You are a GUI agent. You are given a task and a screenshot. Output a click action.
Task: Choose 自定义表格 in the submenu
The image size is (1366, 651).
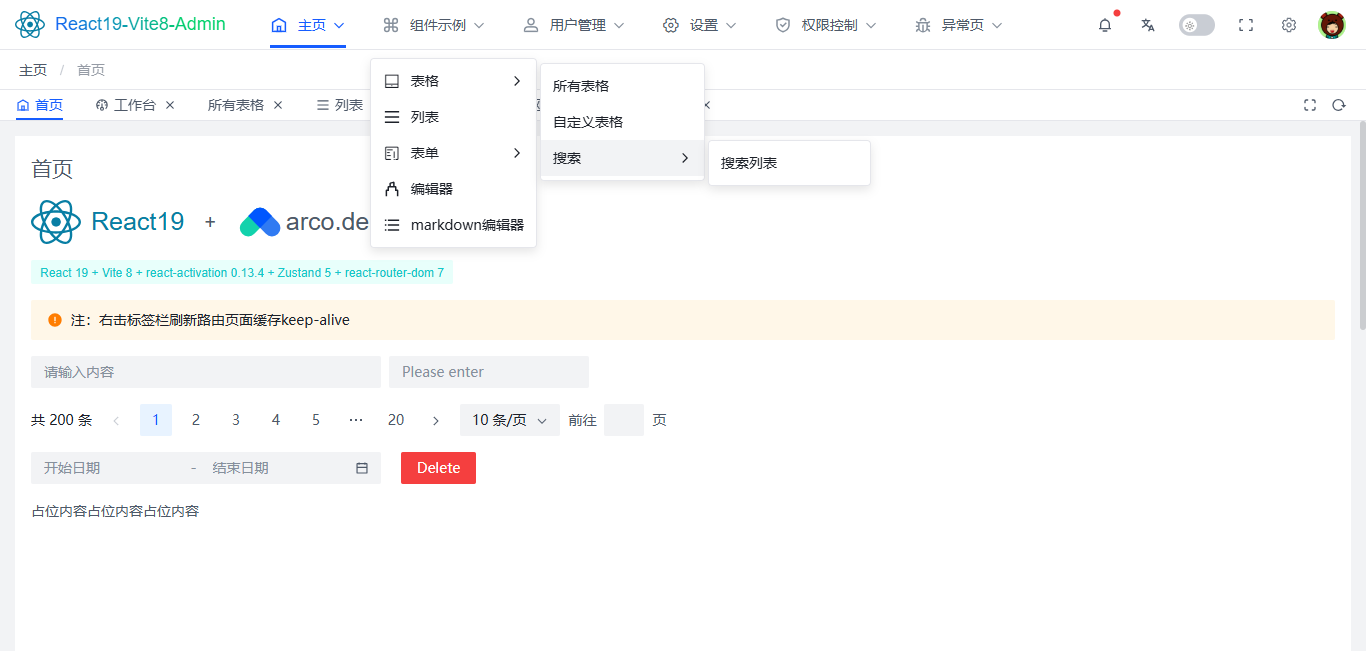pyautogui.click(x=622, y=122)
